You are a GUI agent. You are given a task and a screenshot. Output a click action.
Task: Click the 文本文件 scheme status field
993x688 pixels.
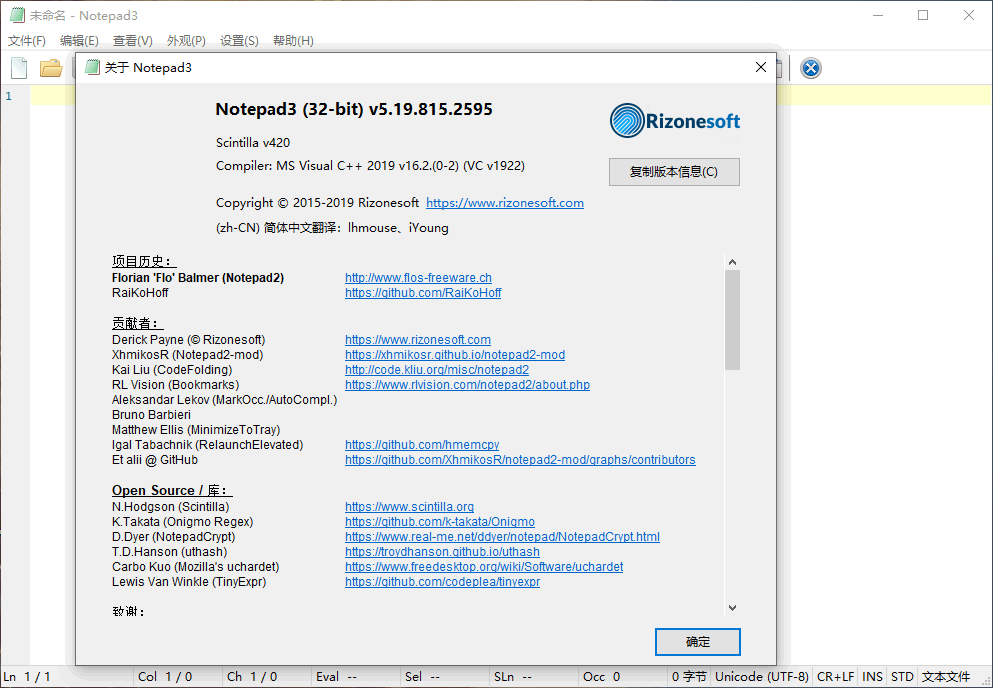[x=946, y=677]
